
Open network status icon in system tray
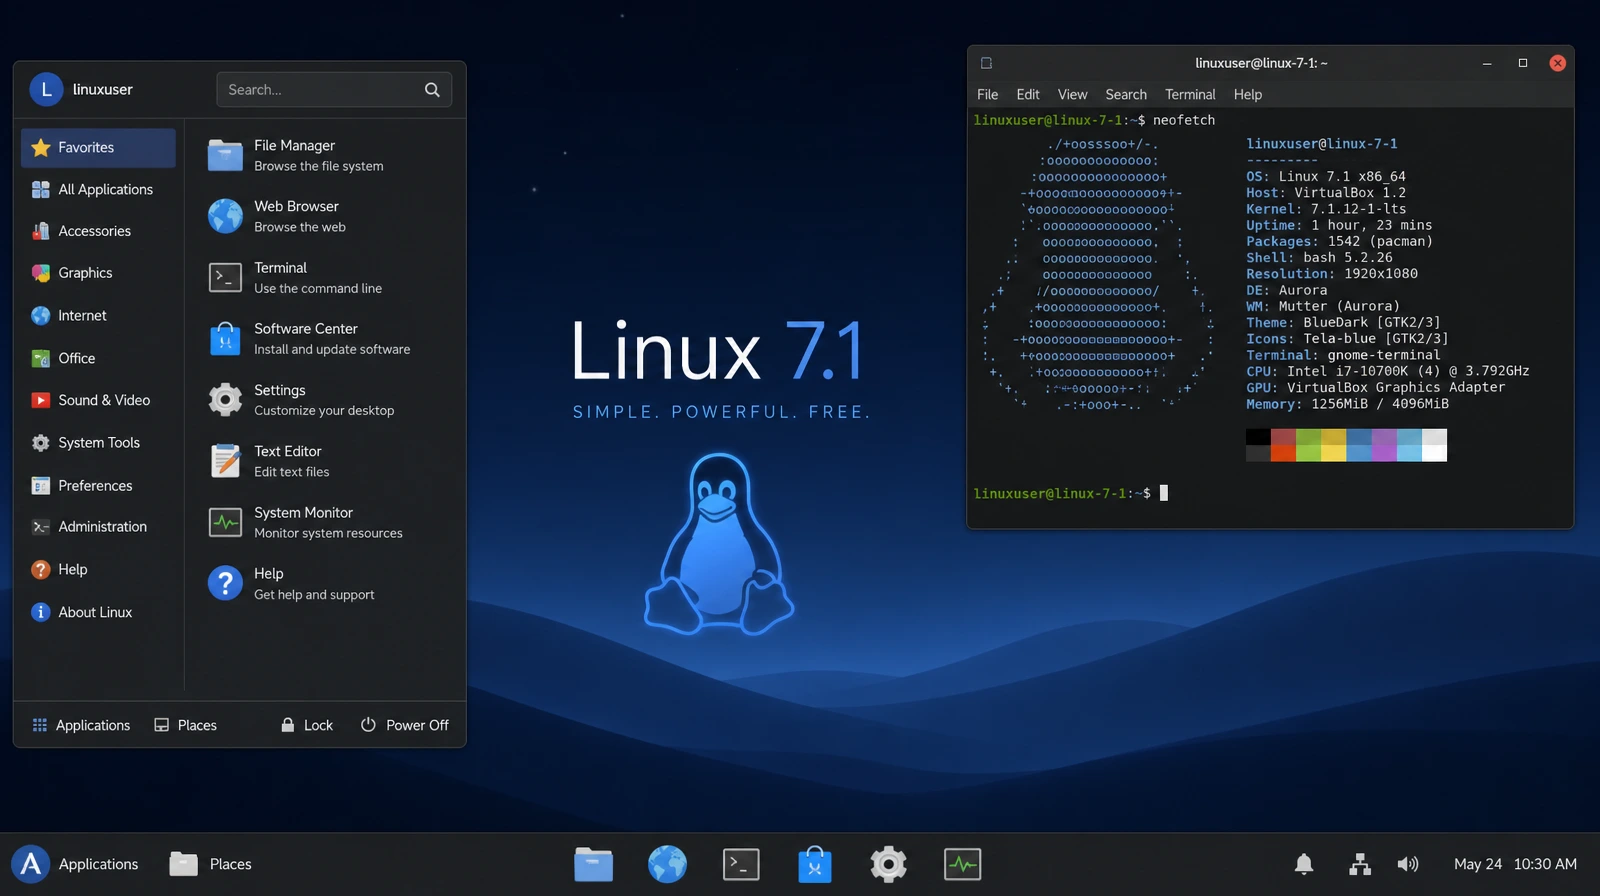tap(1359, 864)
